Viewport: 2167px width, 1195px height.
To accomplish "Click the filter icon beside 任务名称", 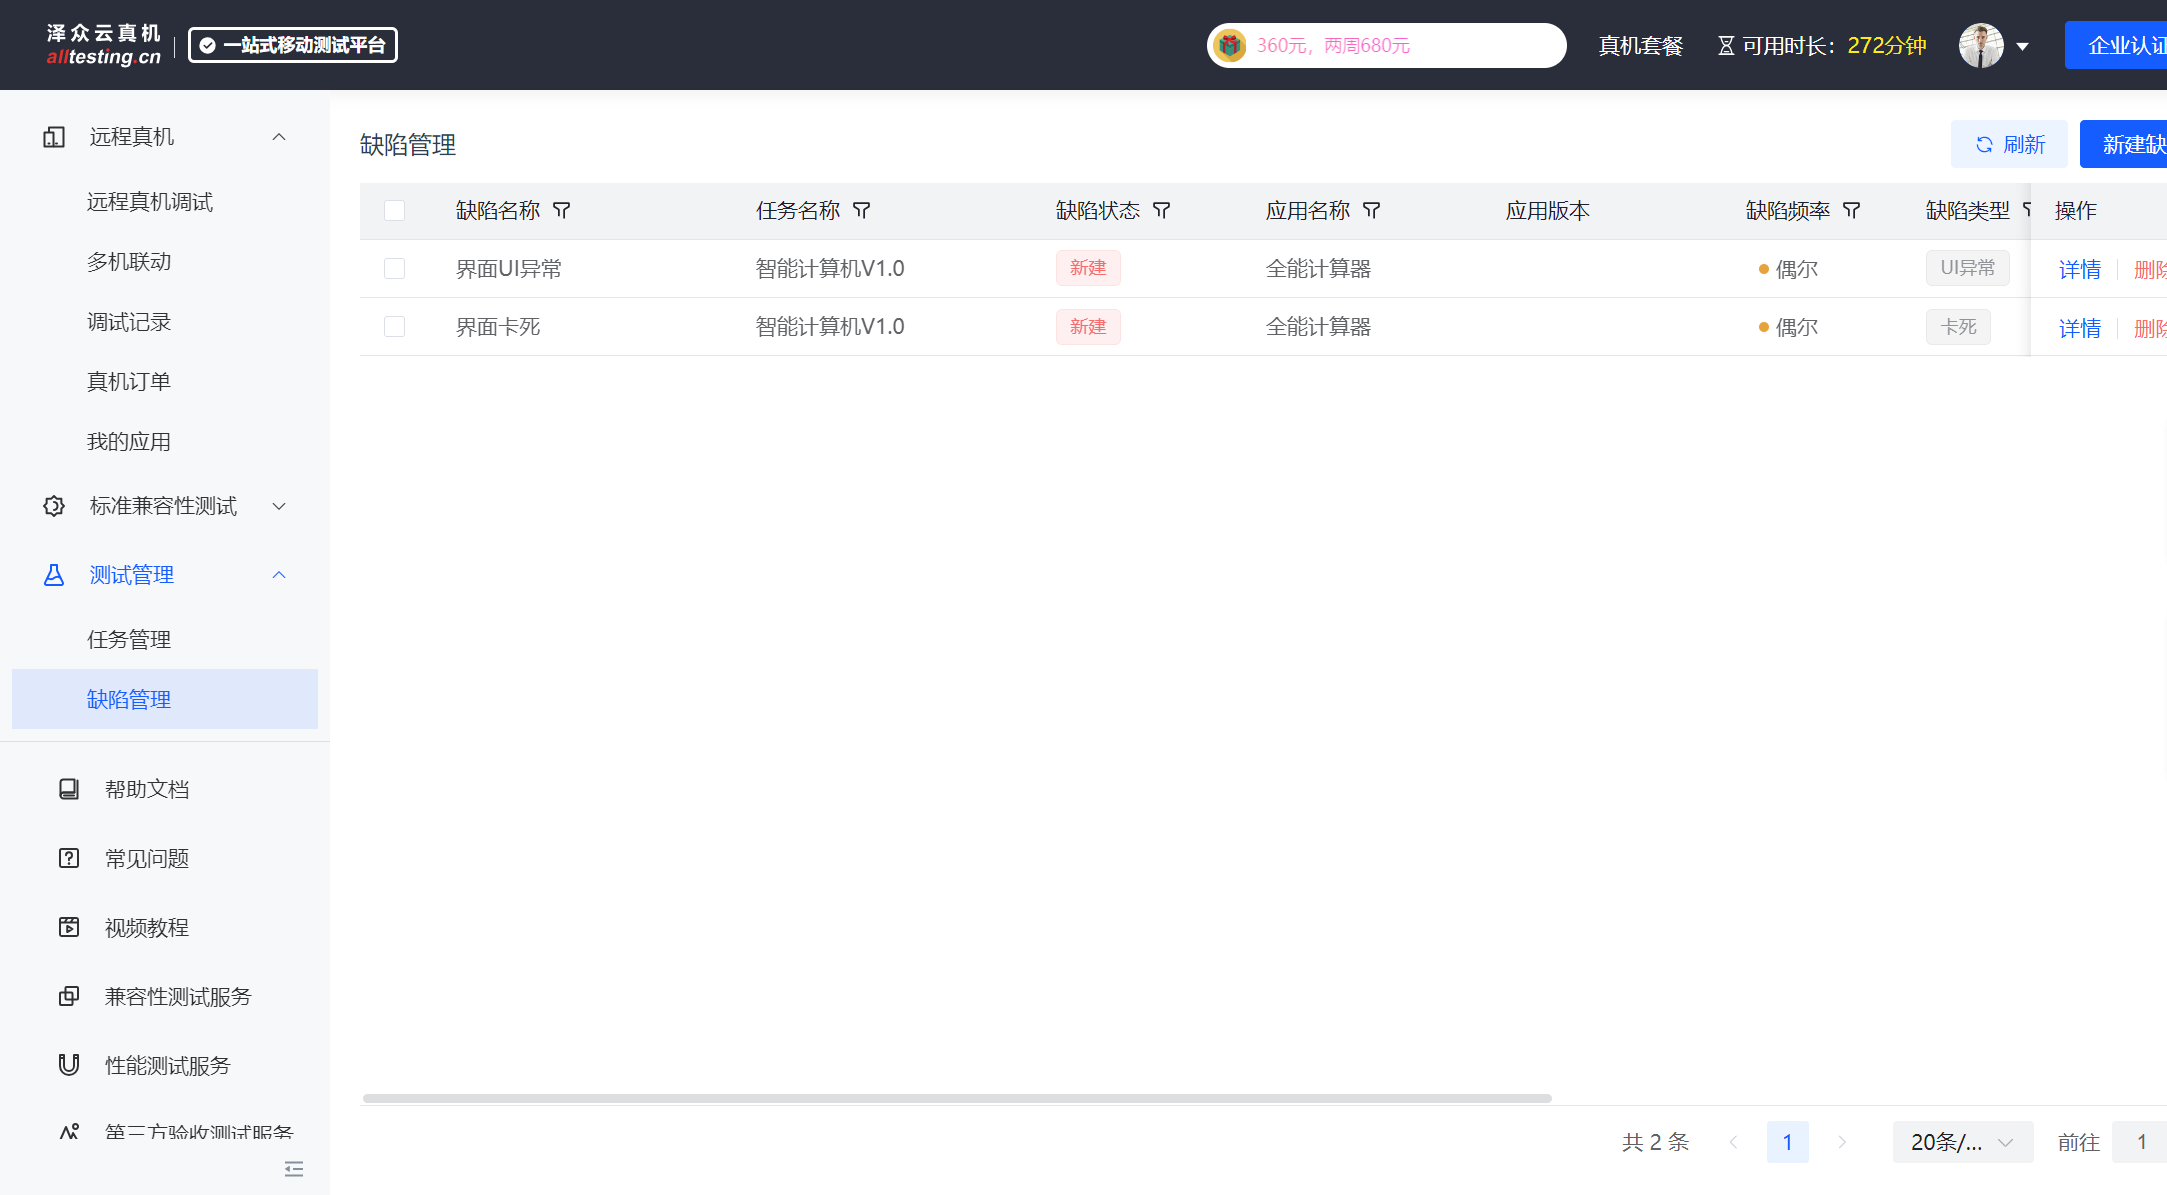I will coord(862,211).
